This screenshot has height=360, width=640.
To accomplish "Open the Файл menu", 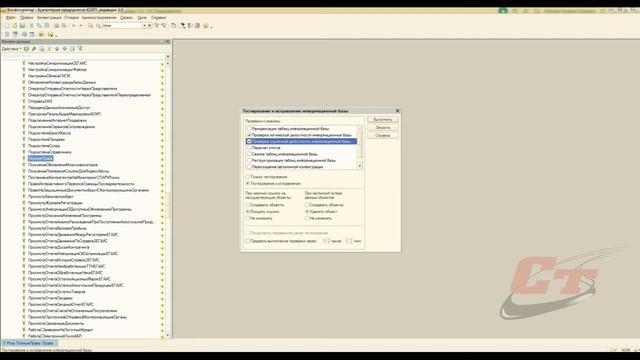I will (11, 18).
